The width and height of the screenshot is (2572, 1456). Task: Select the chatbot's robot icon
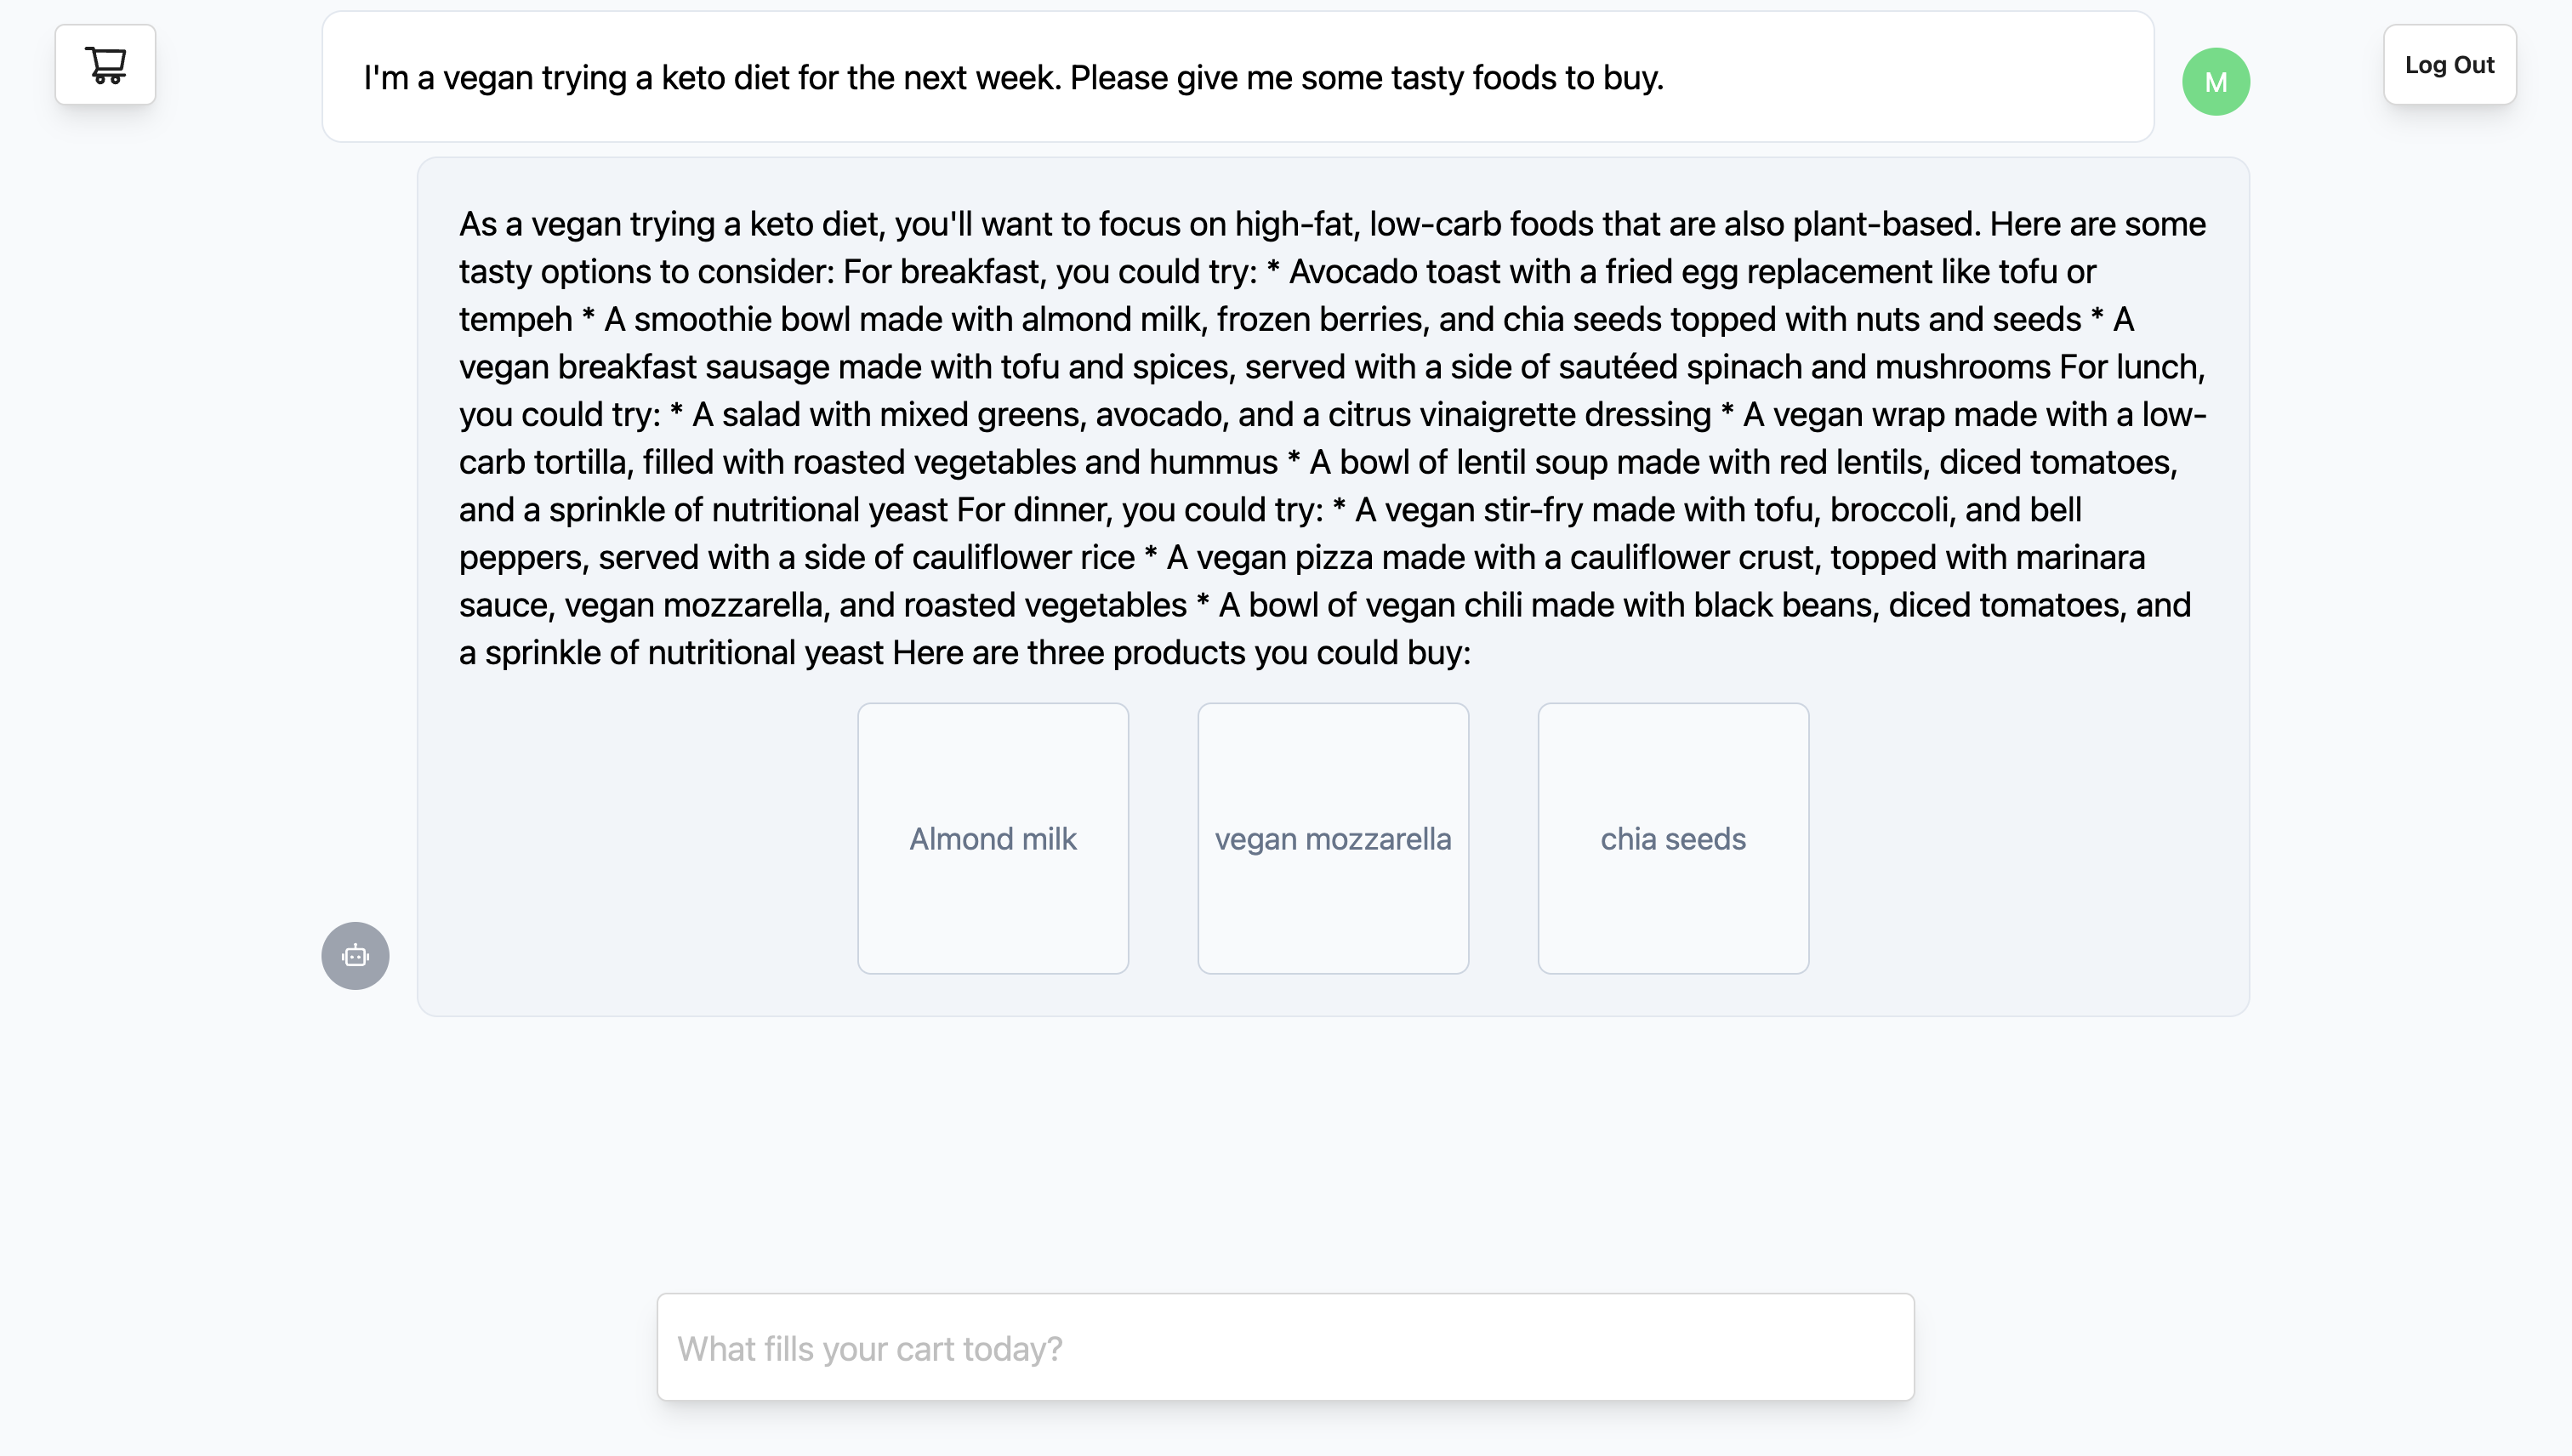(x=355, y=956)
